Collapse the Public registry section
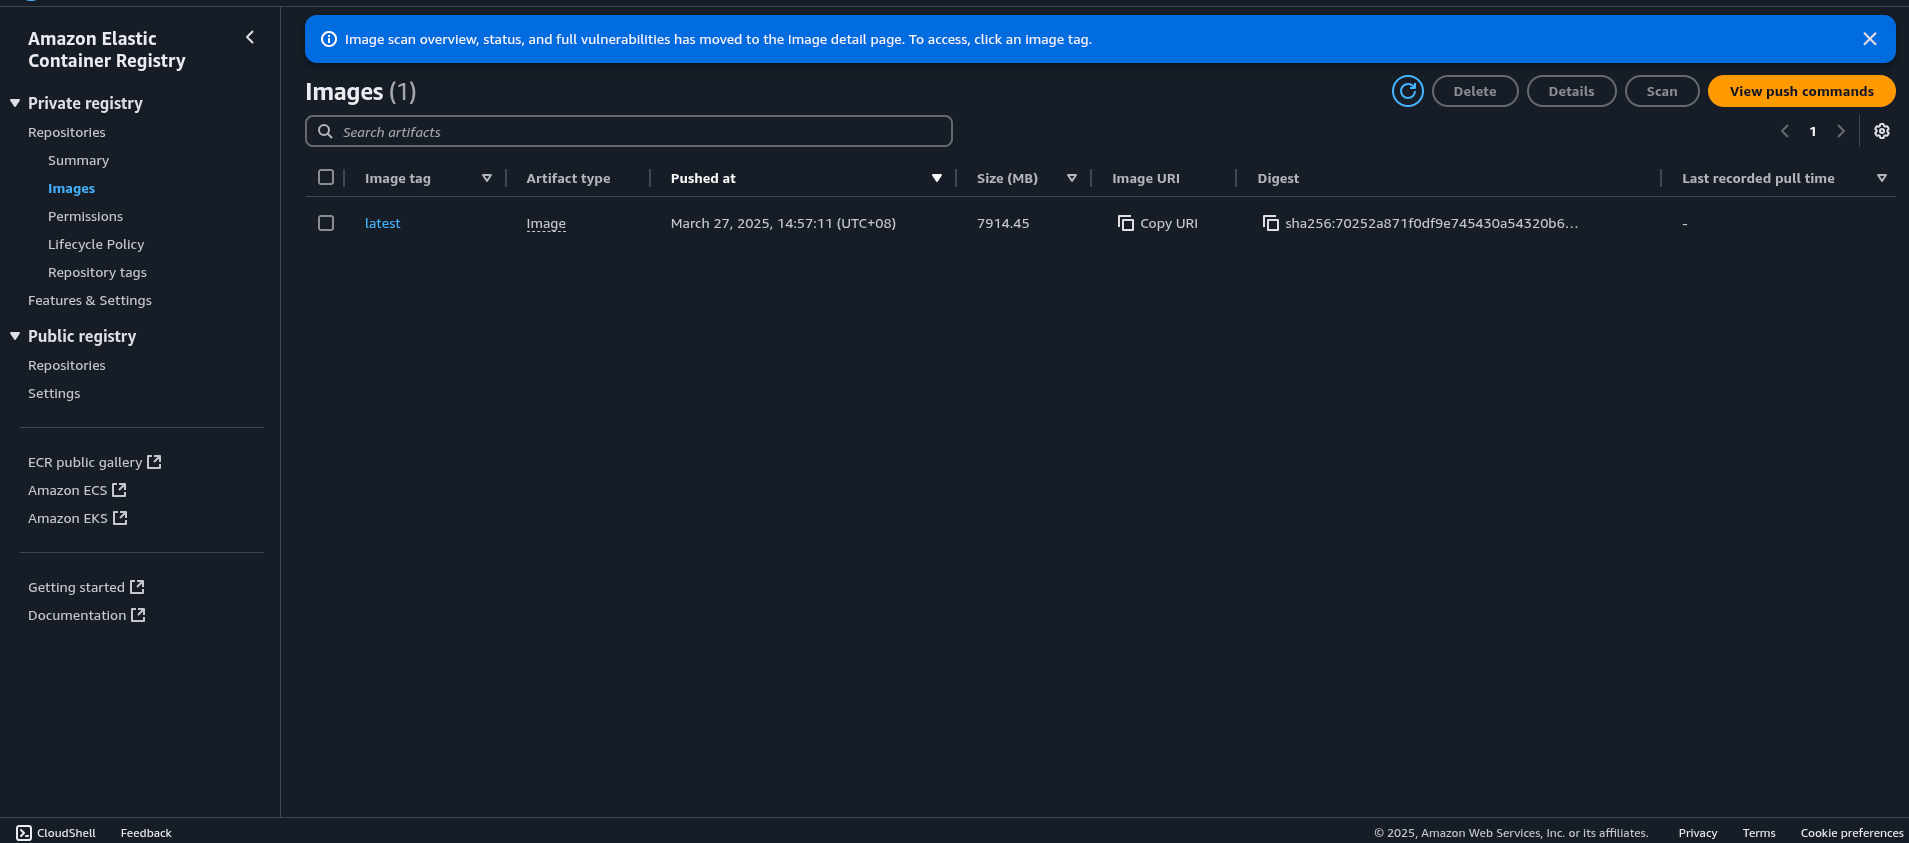This screenshot has width=1909, height=843. 15,336
